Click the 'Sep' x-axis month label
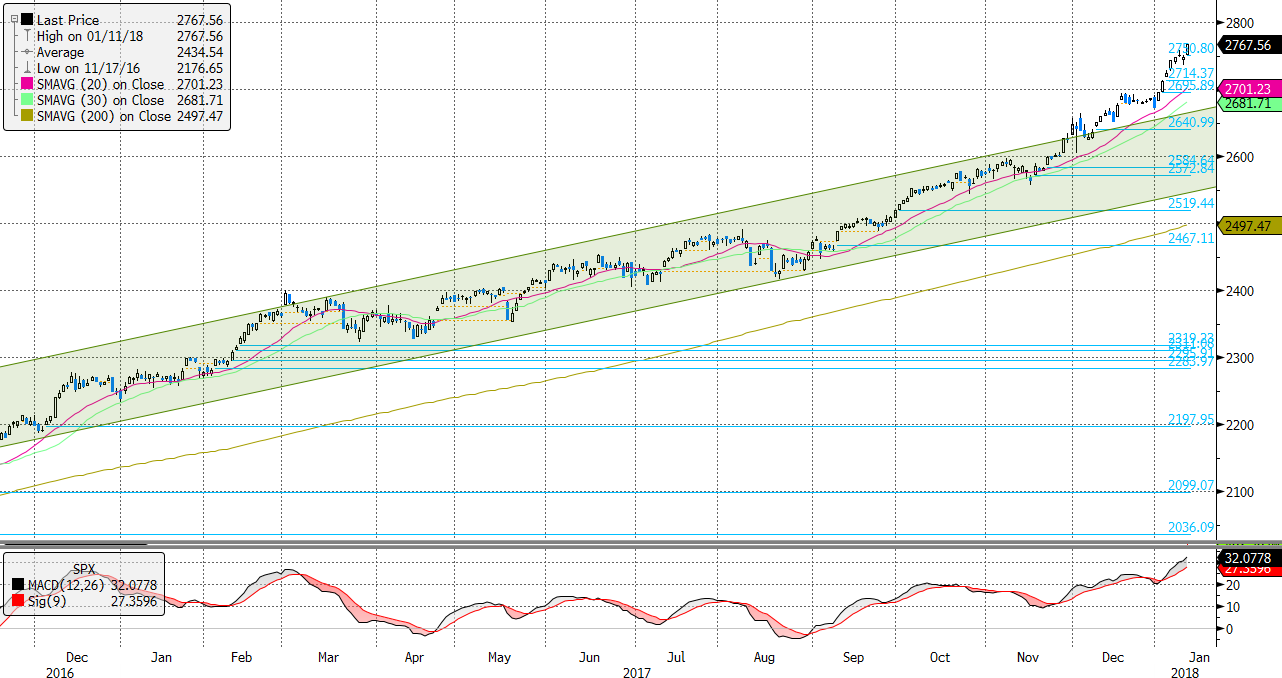The height and width of the screenshot is (678, 1282). (x=853, y=658)
